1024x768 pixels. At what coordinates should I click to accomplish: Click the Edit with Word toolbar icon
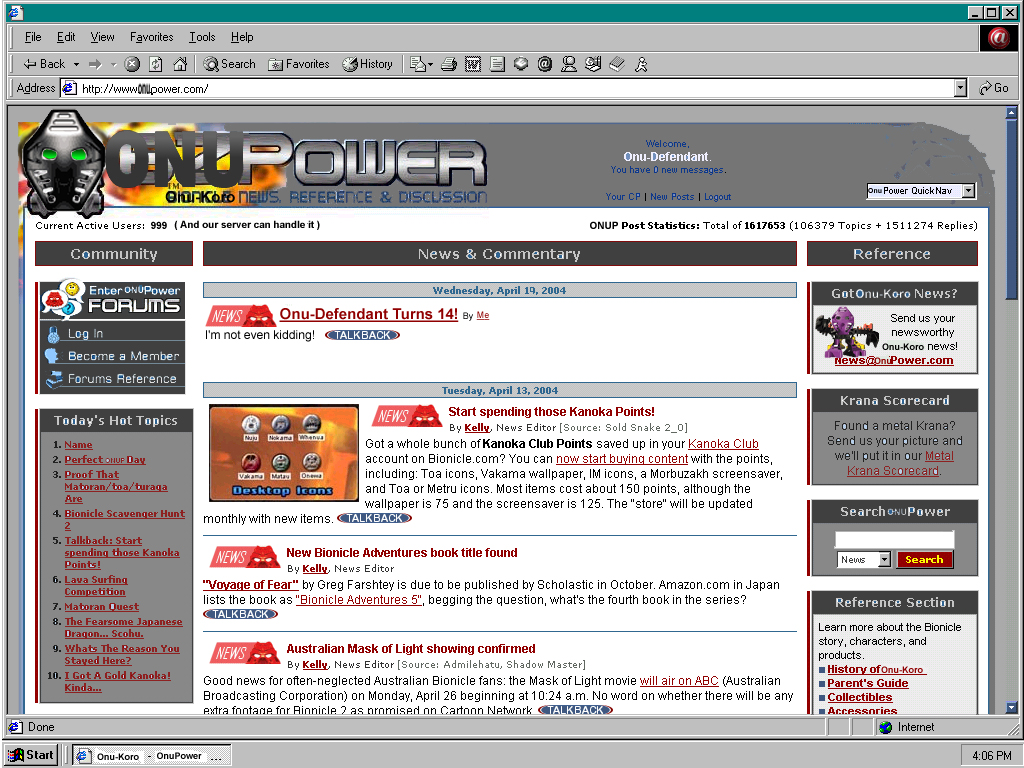(x=473, y=64)
